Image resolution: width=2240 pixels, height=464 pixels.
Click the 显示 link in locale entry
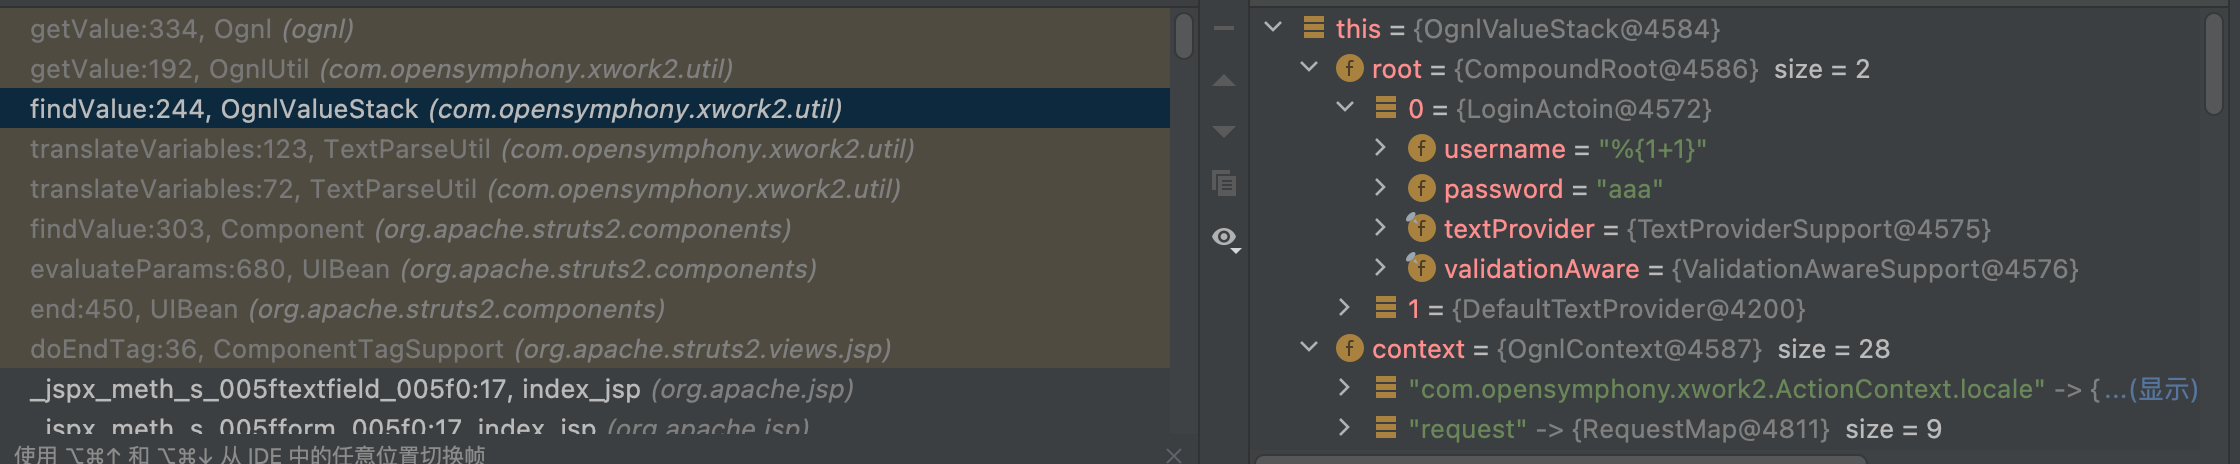2164,389
